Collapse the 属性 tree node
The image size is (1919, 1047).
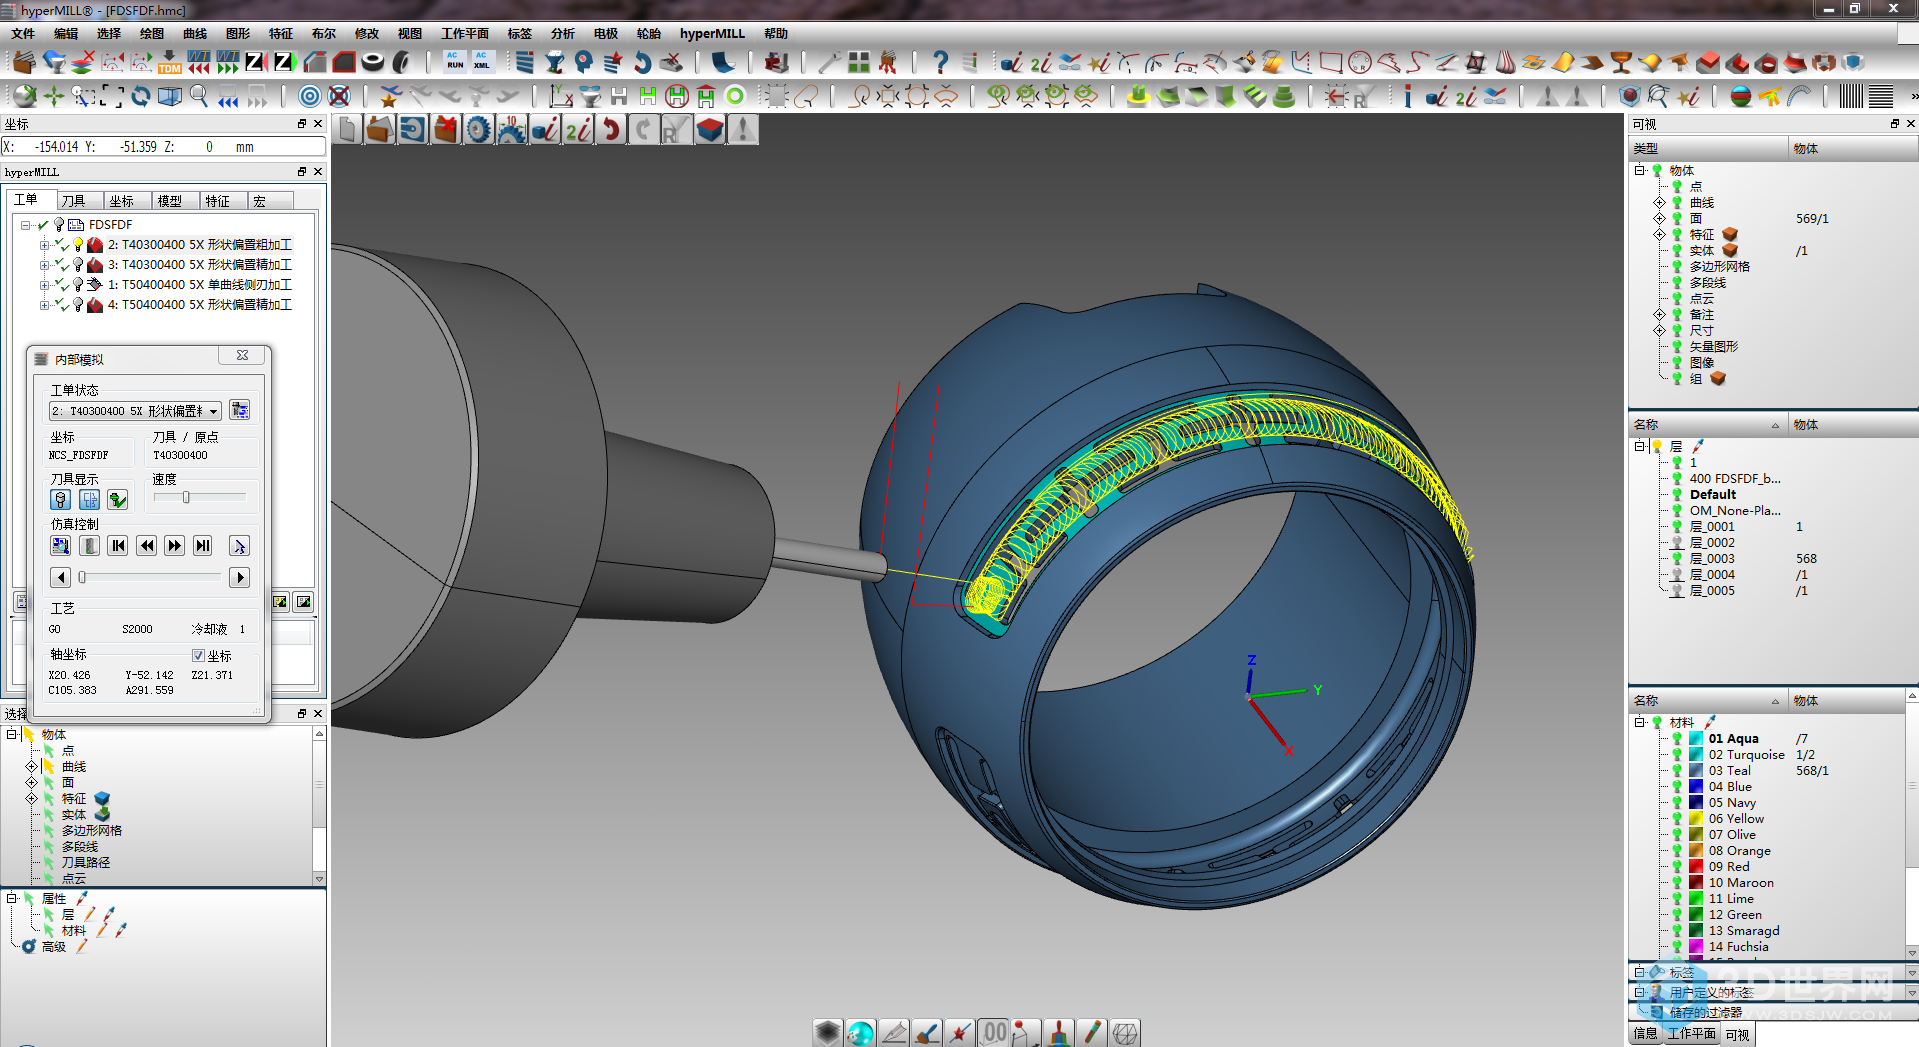pos(12,898)
